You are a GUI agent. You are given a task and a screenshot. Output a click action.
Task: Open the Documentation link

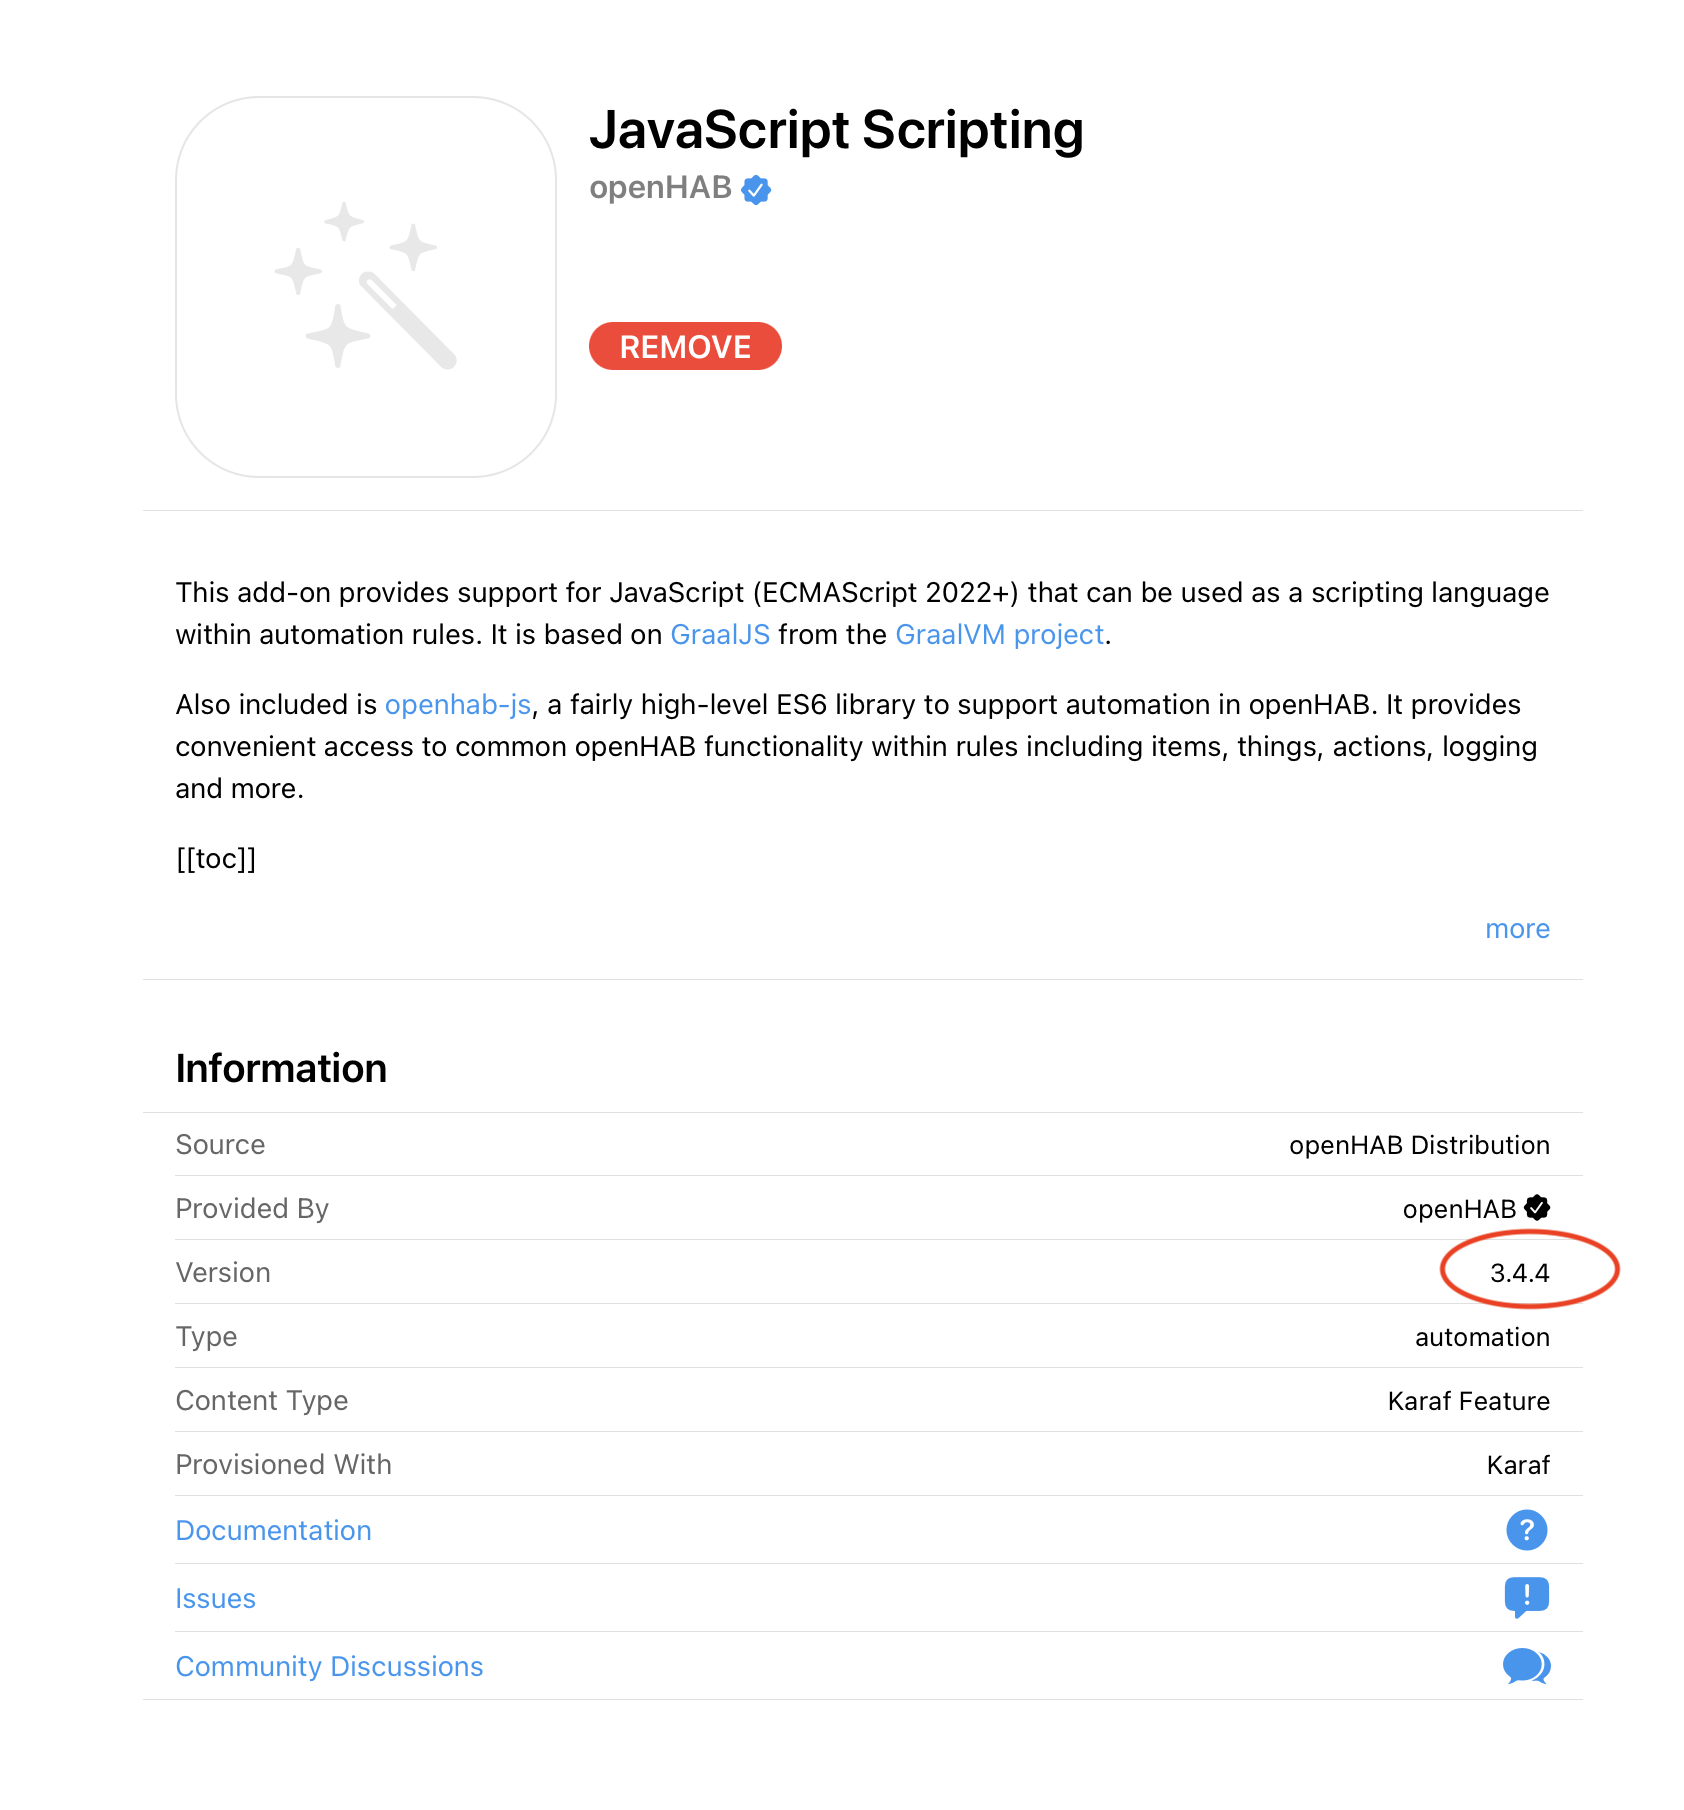pyautogui.click(x=273, y=1530)
